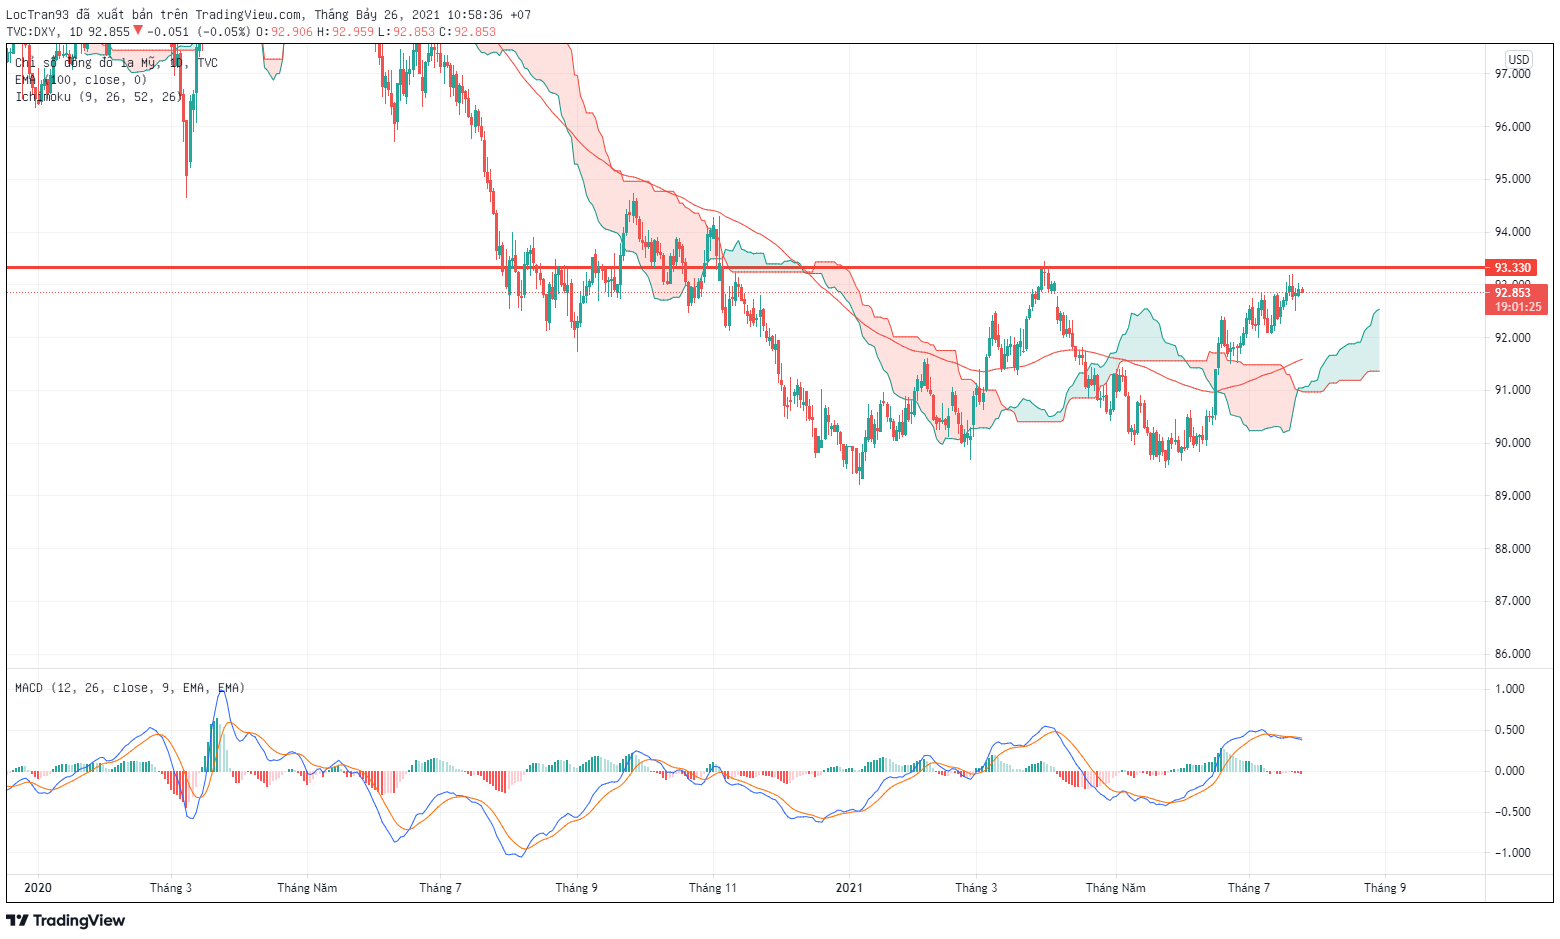Click the 94.000 price axis label

(1512, 232)
